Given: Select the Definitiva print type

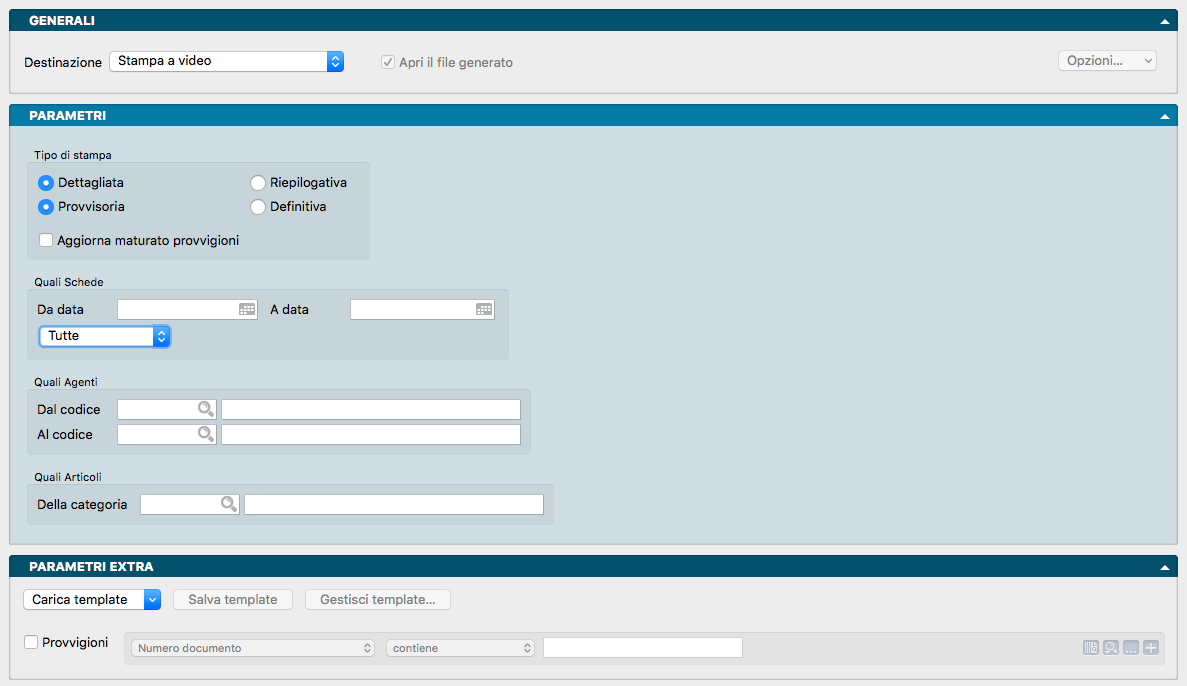Looking at the screenshot, I should pos(258,207).
